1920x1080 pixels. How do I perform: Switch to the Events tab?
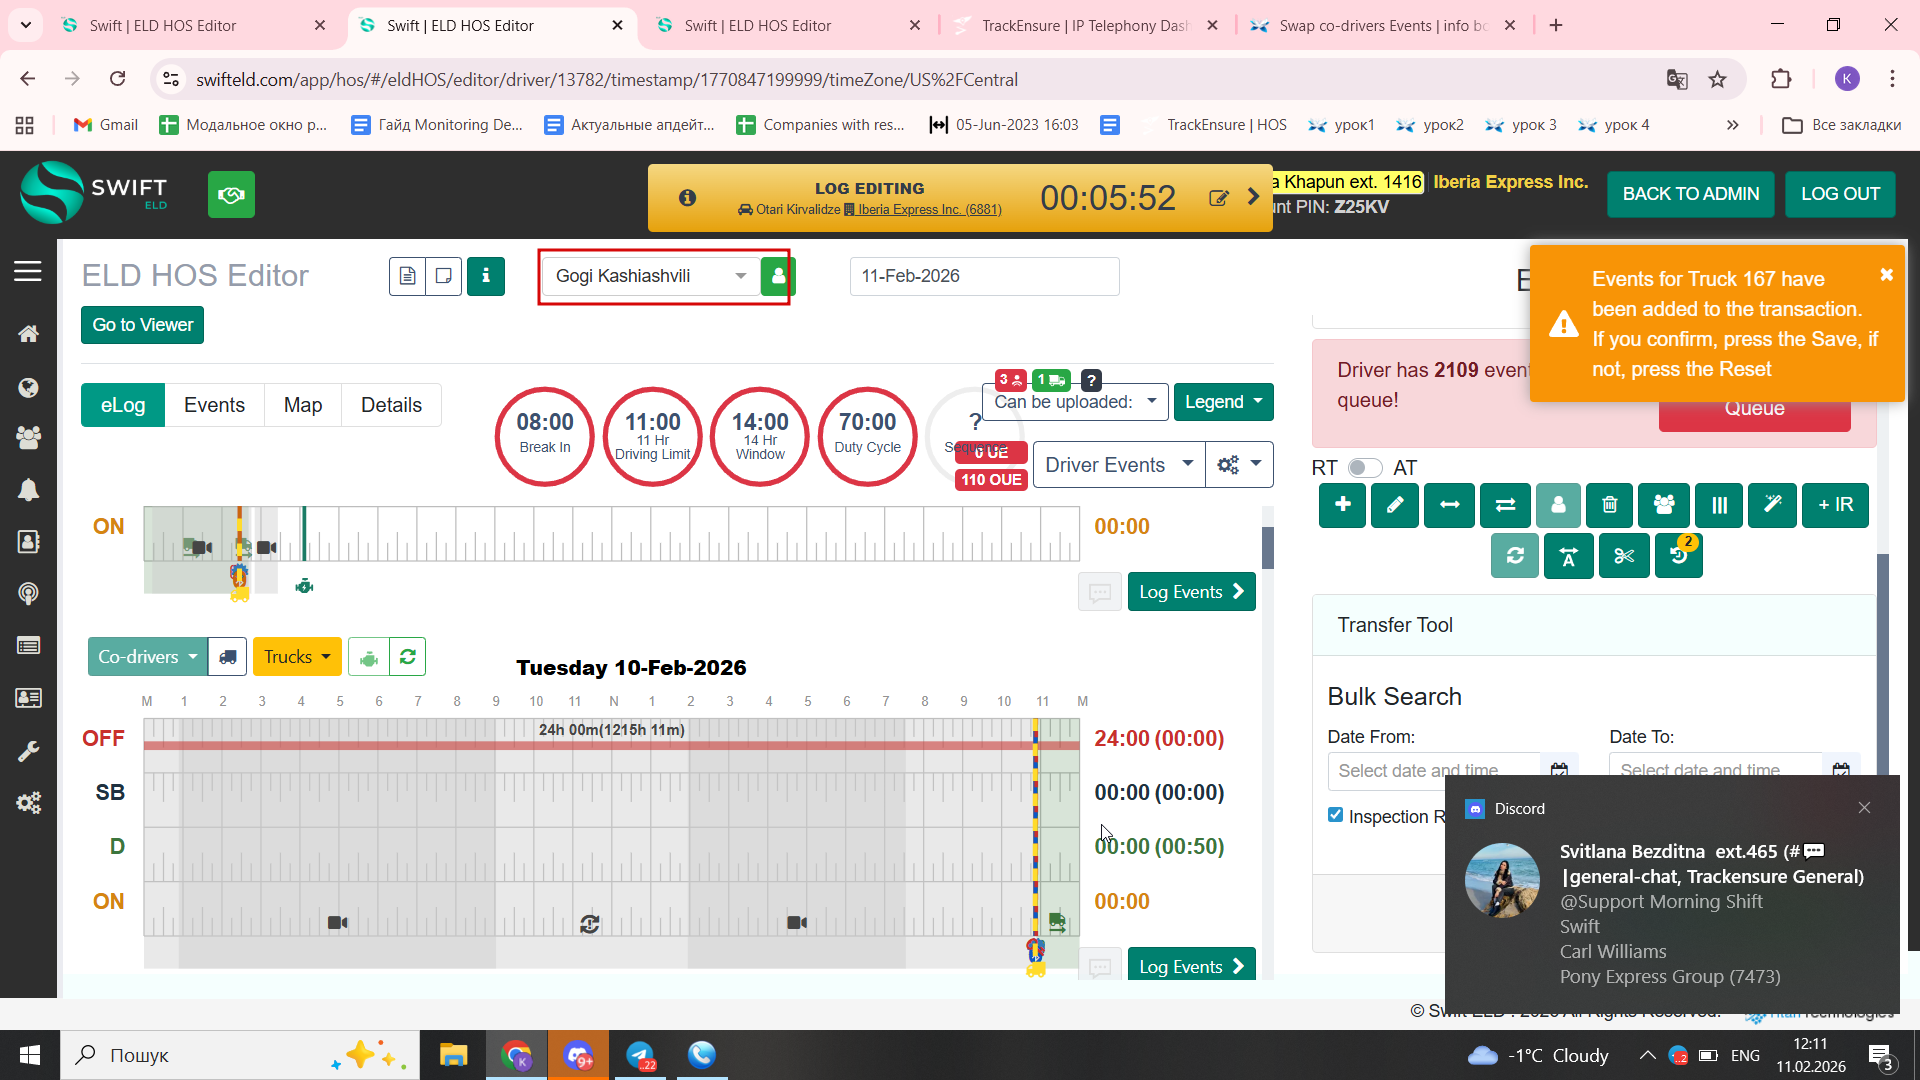(x=214, y=405)
